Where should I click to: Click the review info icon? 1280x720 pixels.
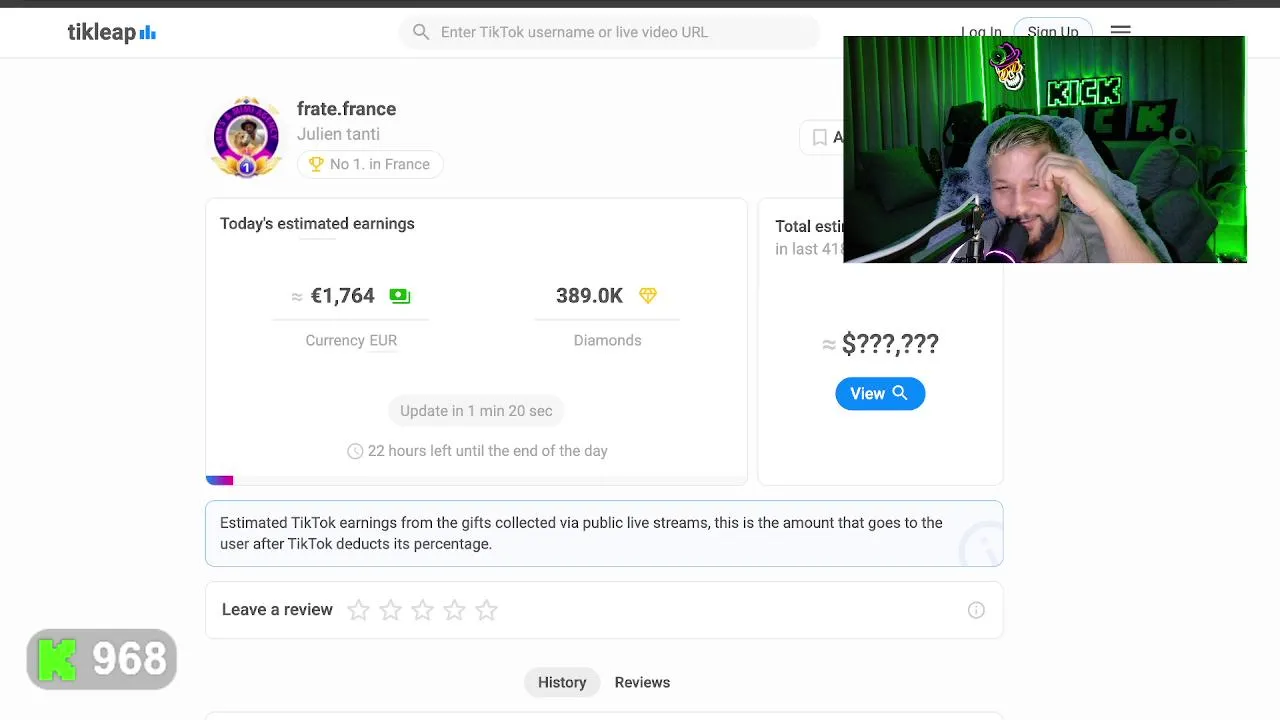point(976,610)
